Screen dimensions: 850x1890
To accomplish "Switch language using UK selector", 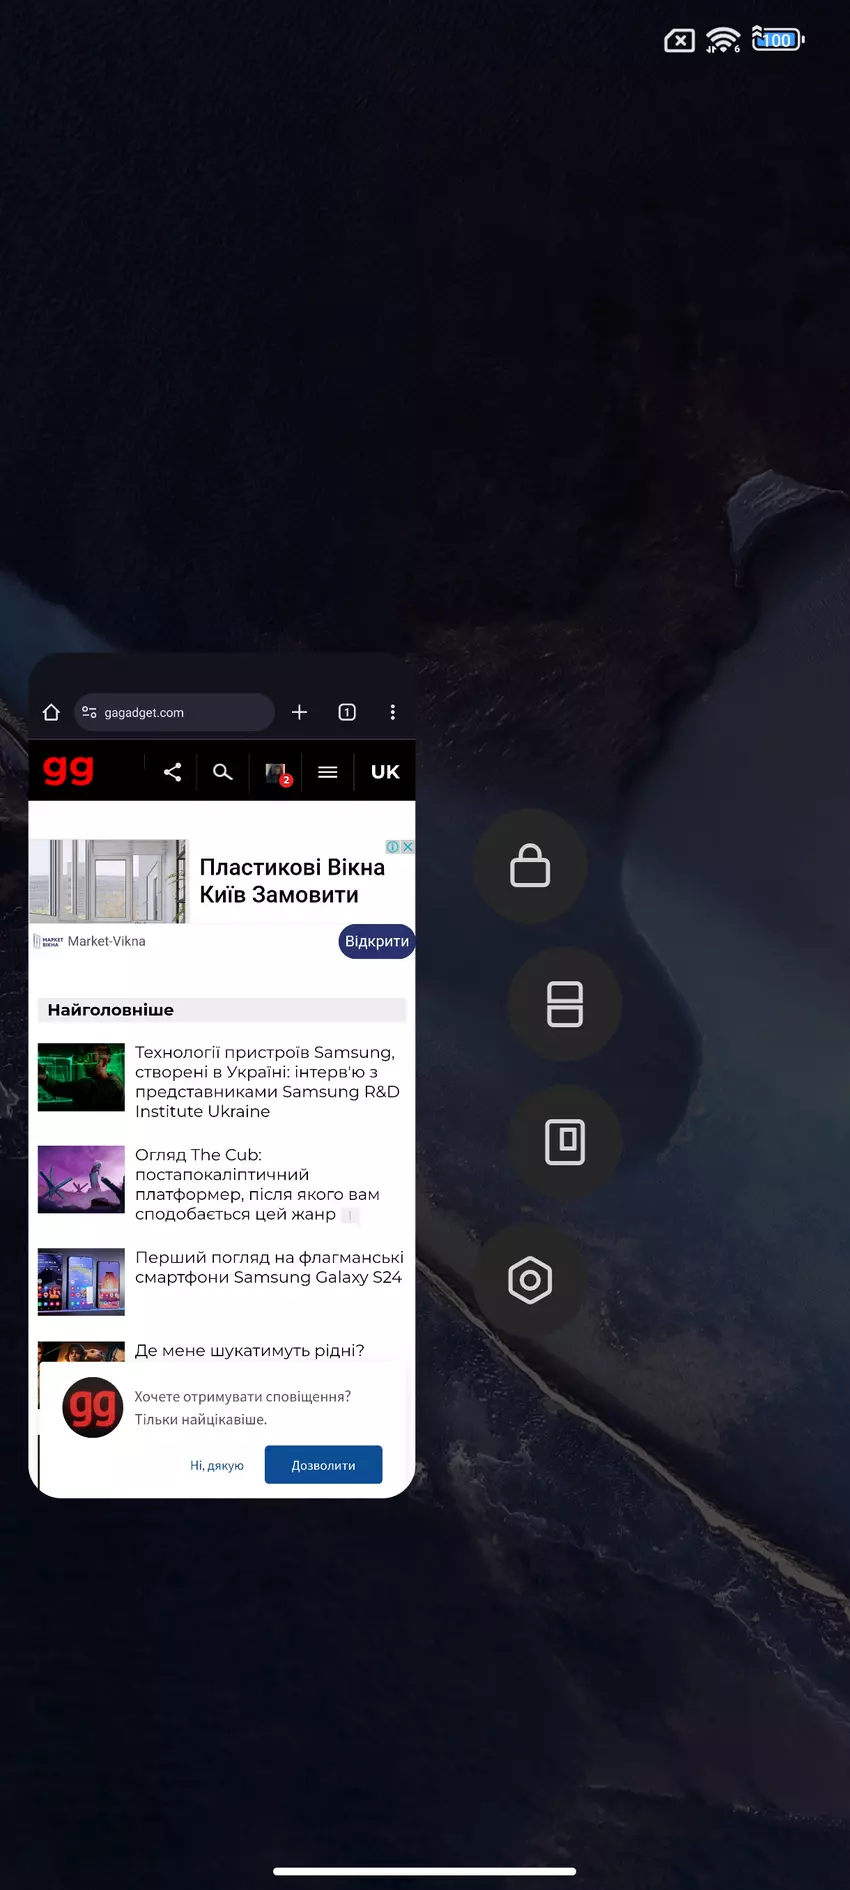I will 385,772.
